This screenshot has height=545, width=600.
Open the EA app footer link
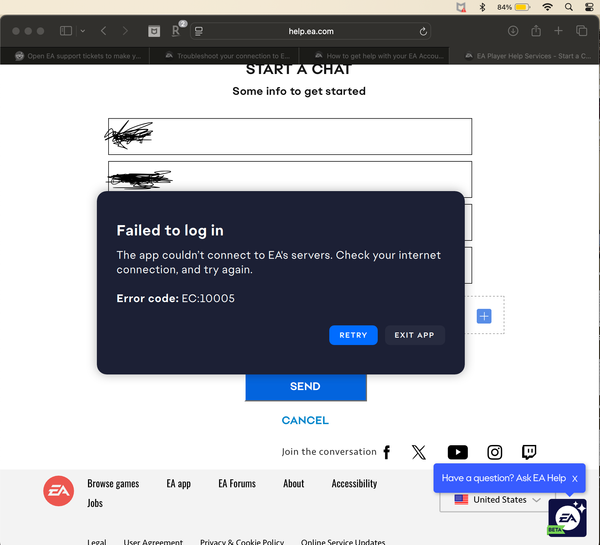click(x=178, y=484)
